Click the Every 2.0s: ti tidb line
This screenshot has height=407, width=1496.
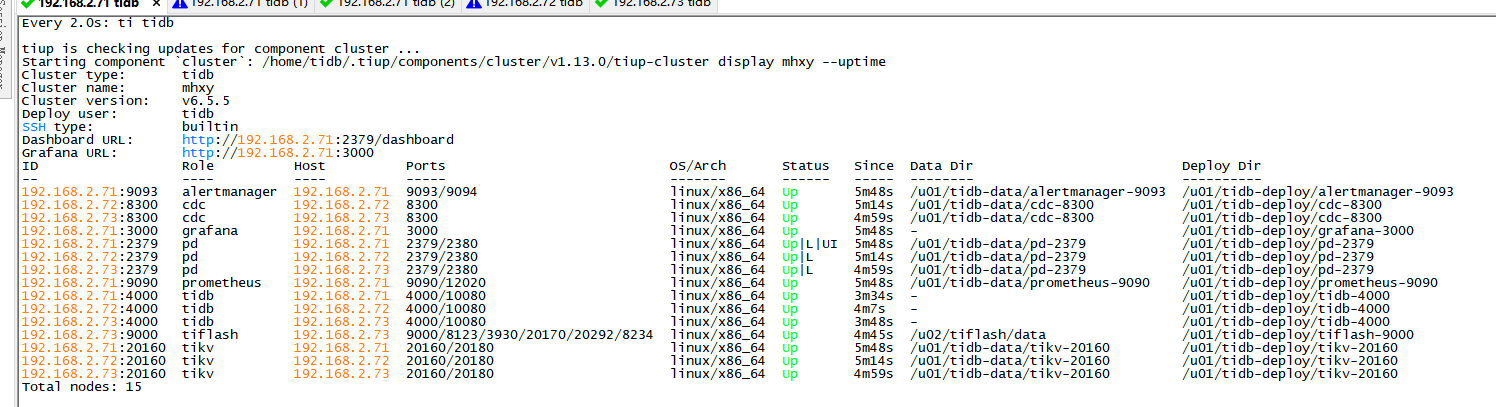[98, 23]
